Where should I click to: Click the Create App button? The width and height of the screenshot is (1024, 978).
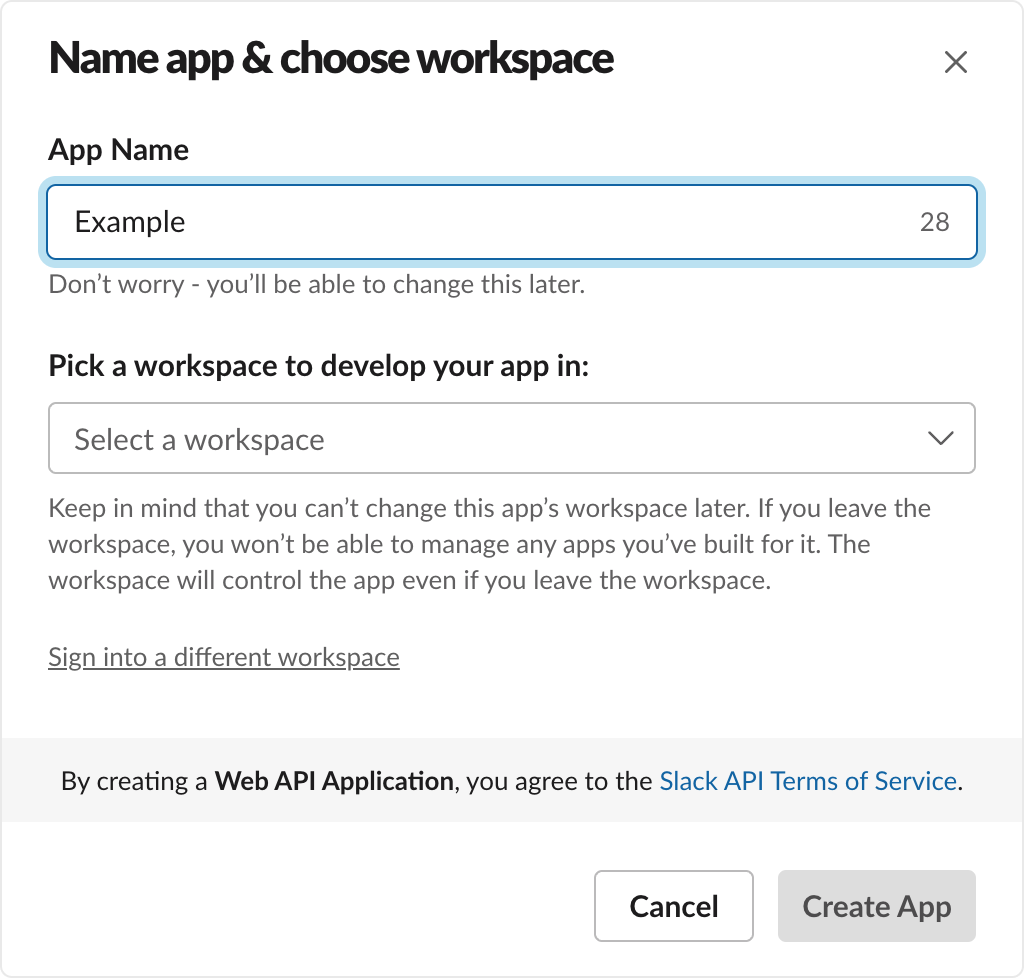click(876, 906)
